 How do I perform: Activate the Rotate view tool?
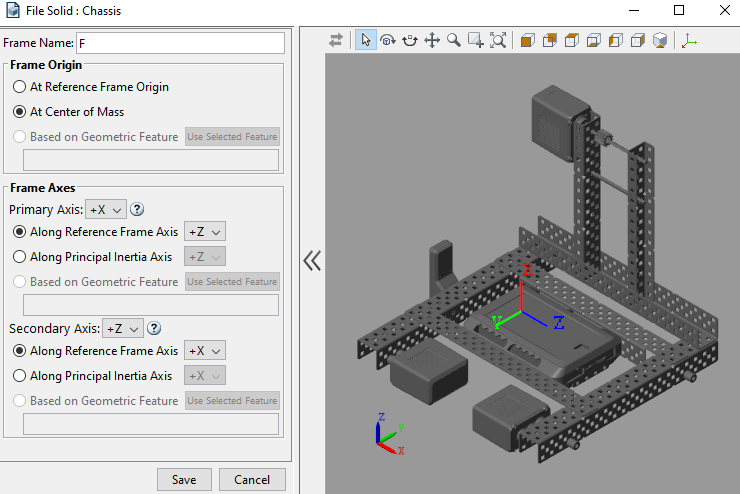coord(388,40)
